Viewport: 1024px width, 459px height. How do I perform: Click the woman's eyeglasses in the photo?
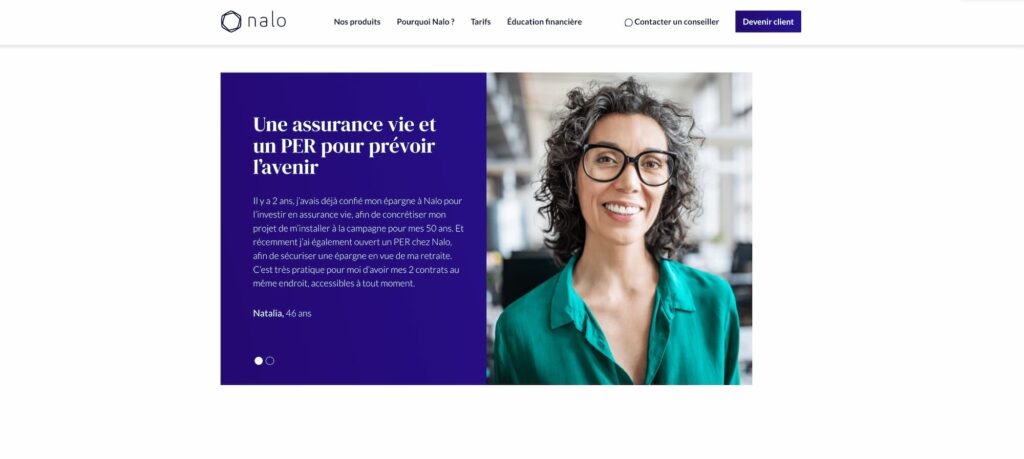click(628, 164)
